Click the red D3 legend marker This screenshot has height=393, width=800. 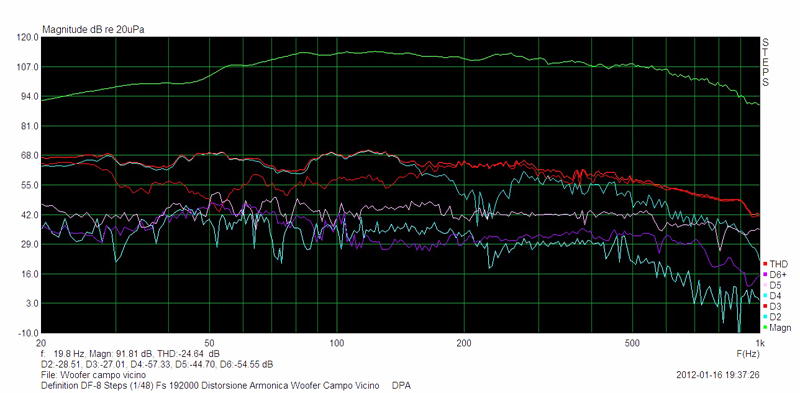pyautogui.click(x=765, y=306)
